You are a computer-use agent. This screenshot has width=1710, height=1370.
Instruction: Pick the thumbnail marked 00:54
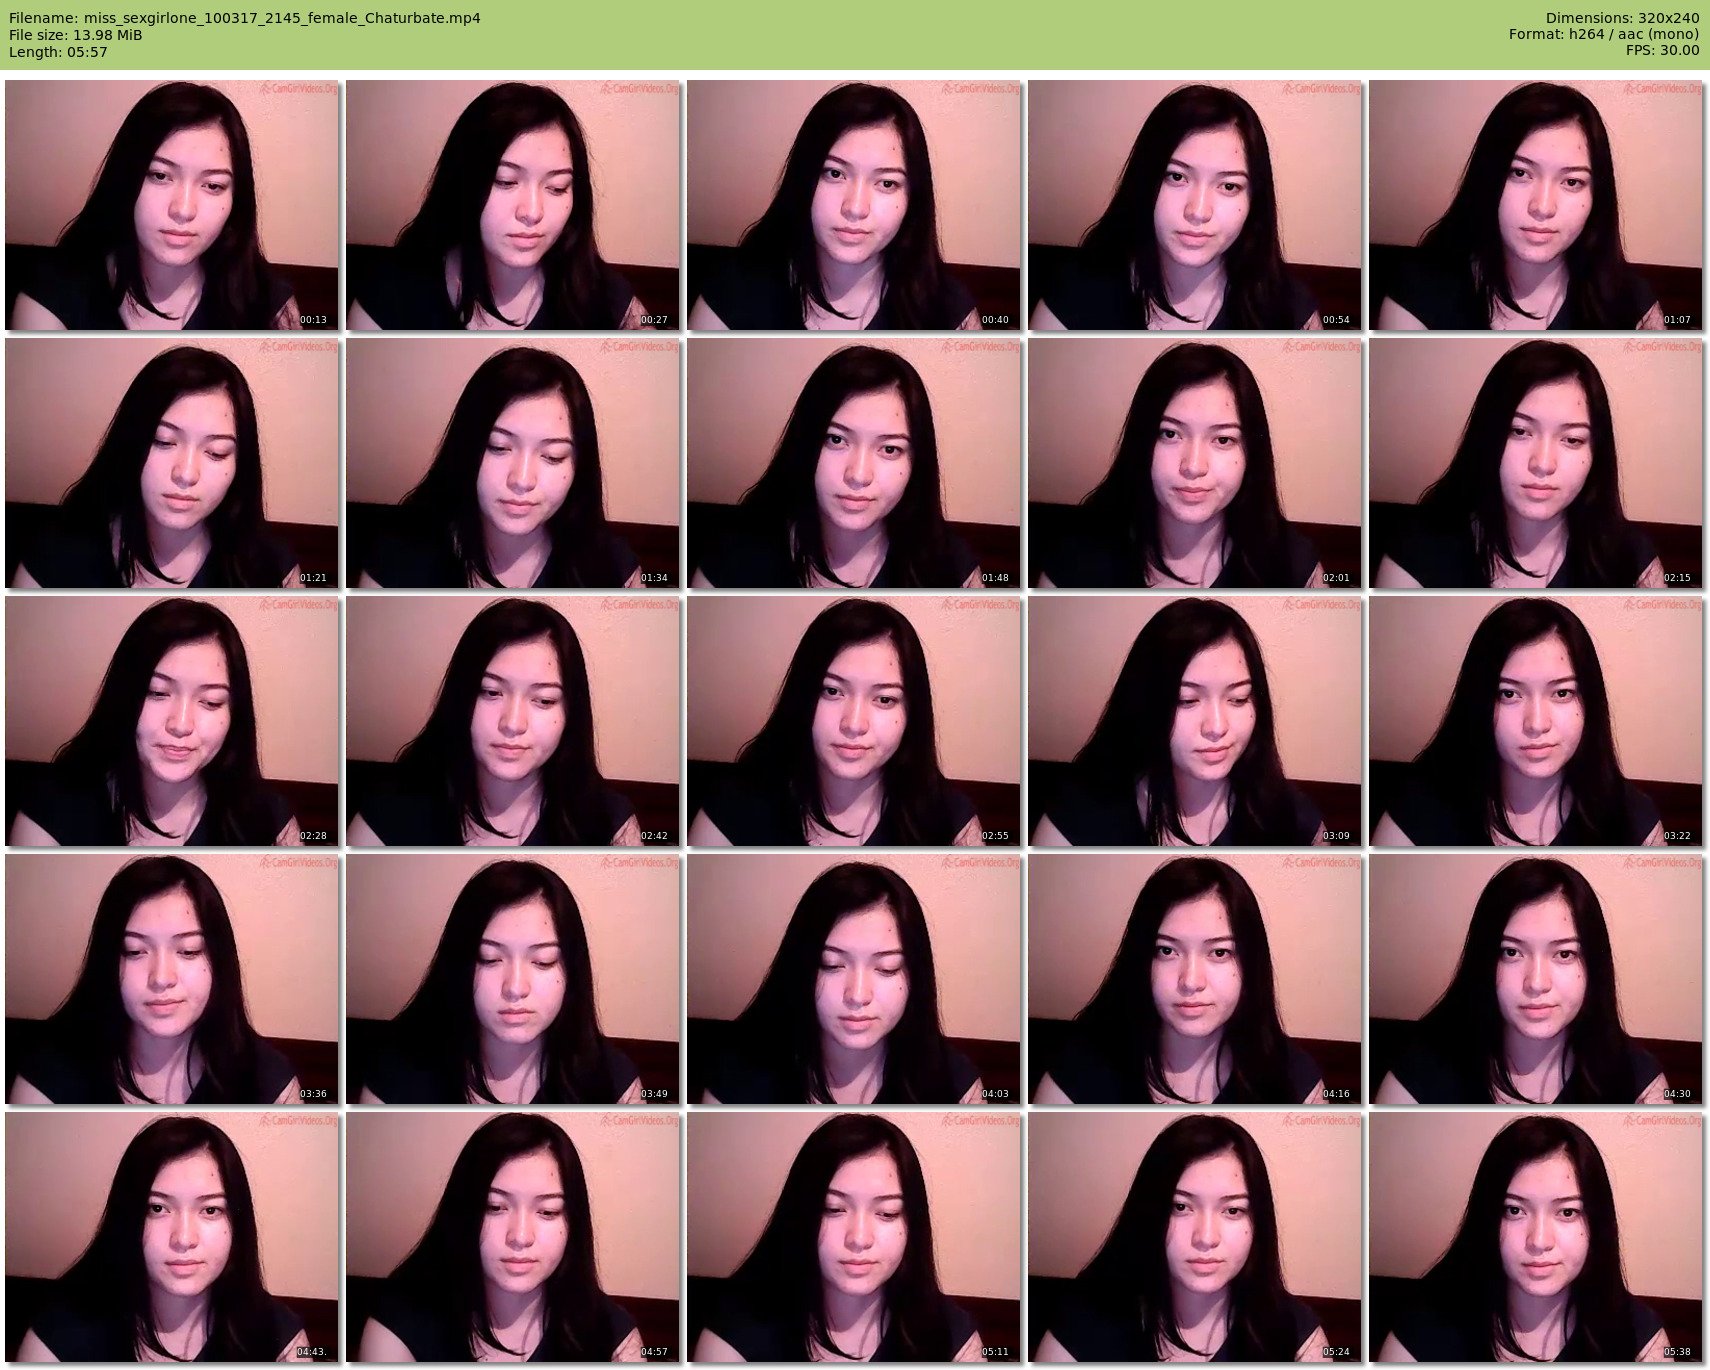click(1195, 205)
